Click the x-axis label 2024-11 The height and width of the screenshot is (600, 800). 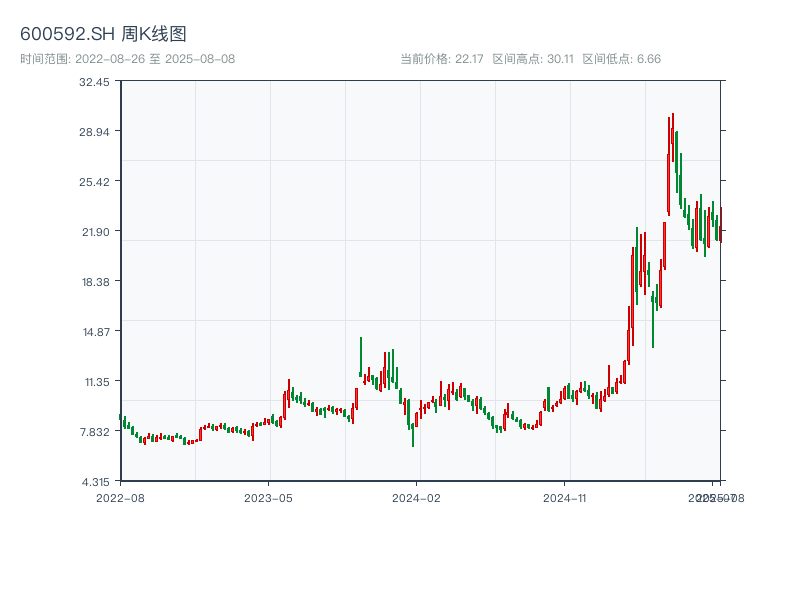coord(564,498)
